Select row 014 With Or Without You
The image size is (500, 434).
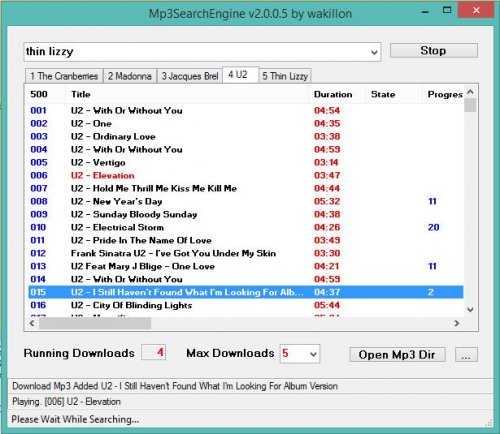[246, 280]
